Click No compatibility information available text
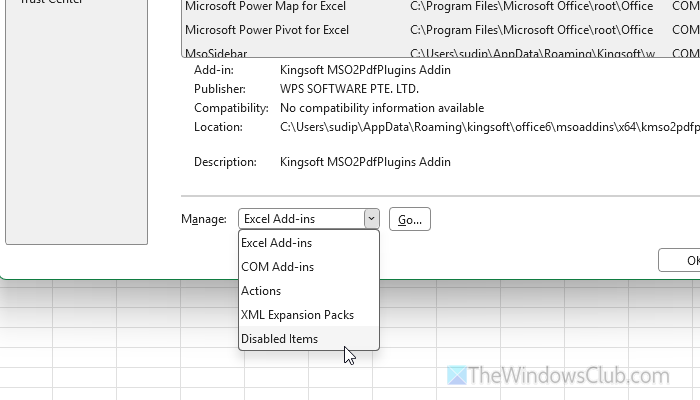The height and width of the screenshot is (400, 700). [382, 108]
